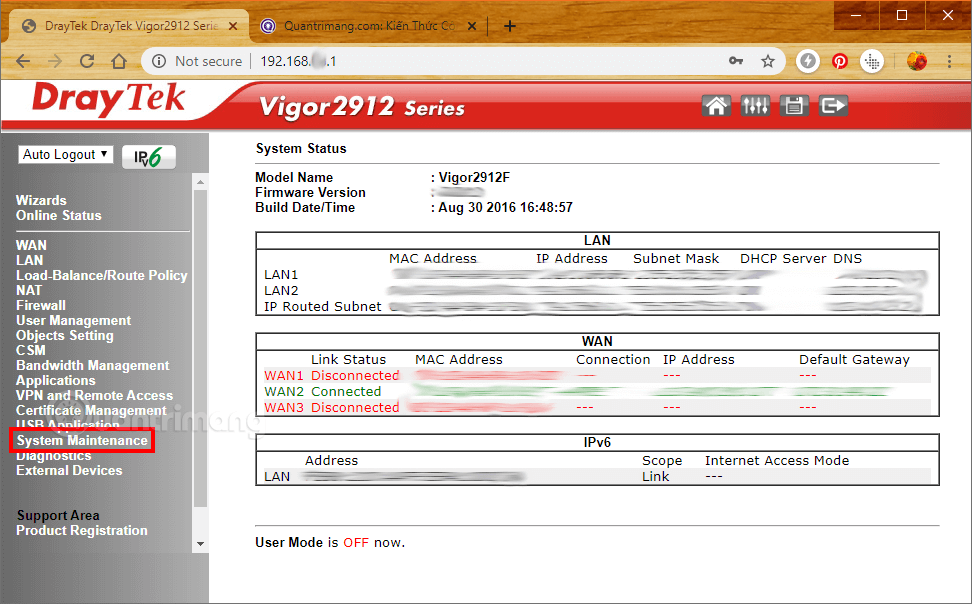Open the Auto Logout dropdown
The width and height of the screenshot is (972, 604).
click(x=66, y=154)
